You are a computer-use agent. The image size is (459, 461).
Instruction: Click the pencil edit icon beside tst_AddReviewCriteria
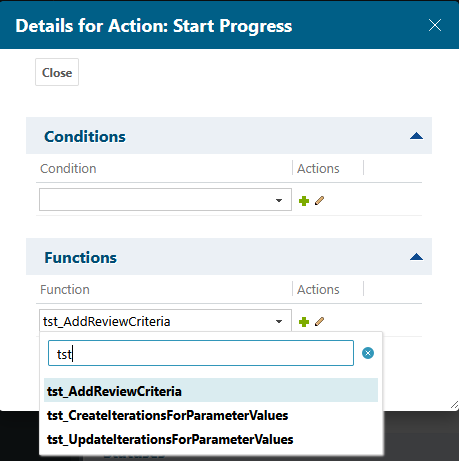click(x=319, y=322)
